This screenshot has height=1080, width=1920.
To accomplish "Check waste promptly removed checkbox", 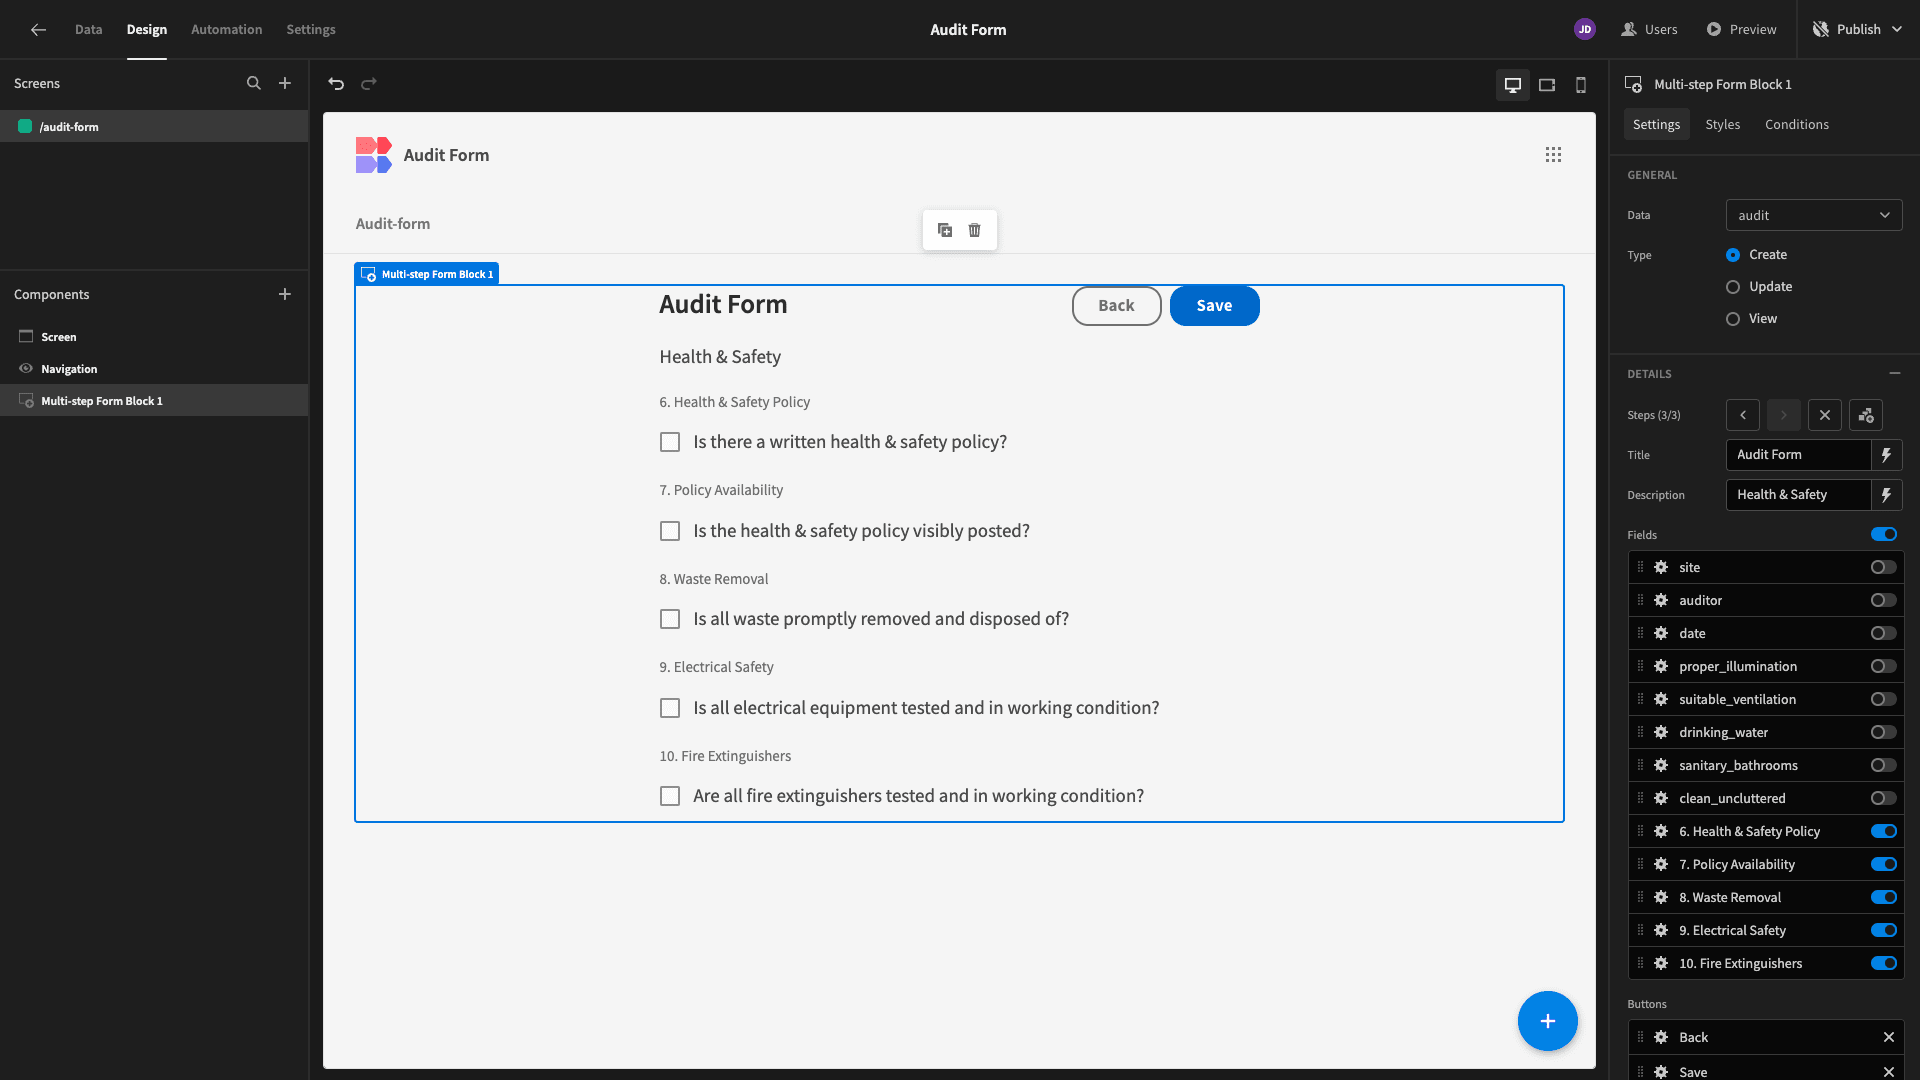I will tap(670, 619).
